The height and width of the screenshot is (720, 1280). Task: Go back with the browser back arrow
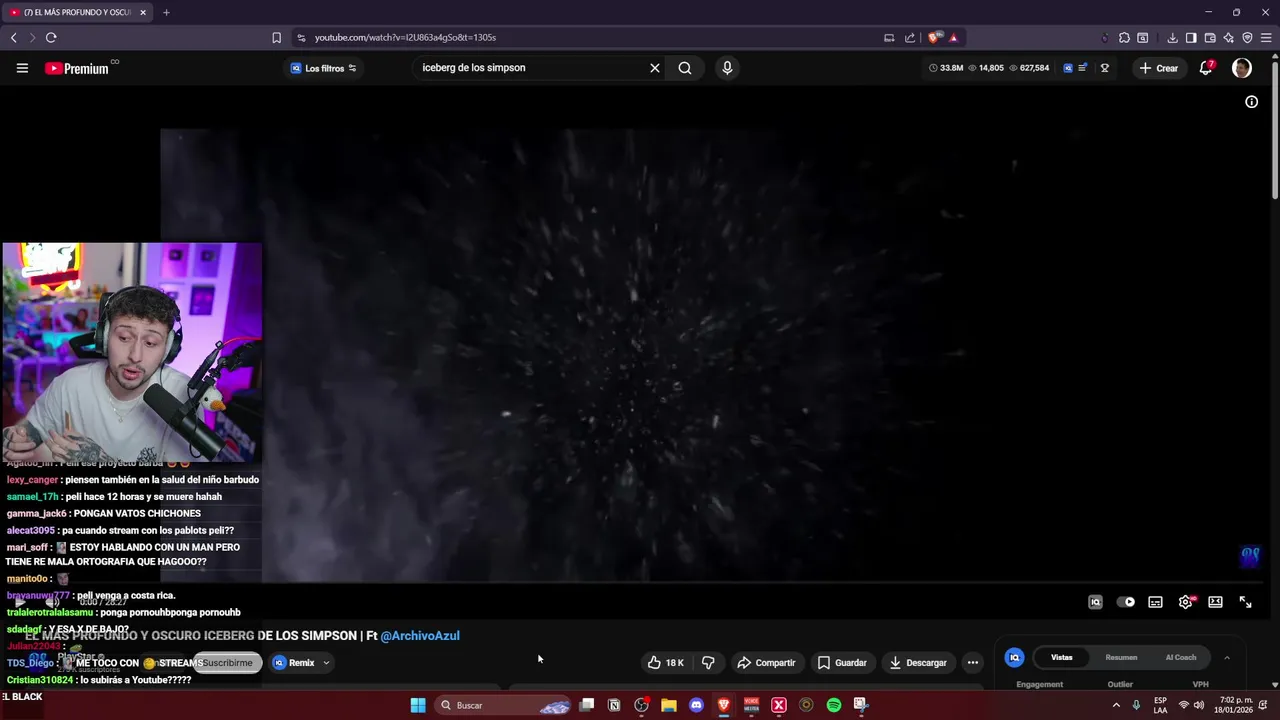click(x=13, y=37)
